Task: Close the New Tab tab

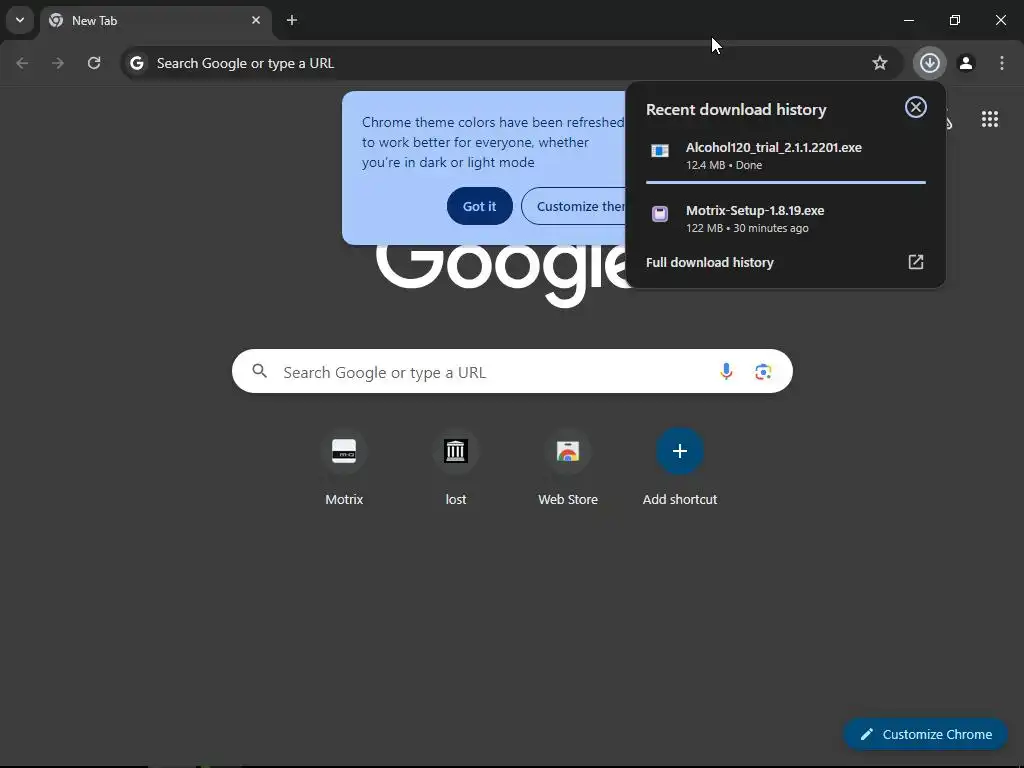Action: tap(256, 20)
